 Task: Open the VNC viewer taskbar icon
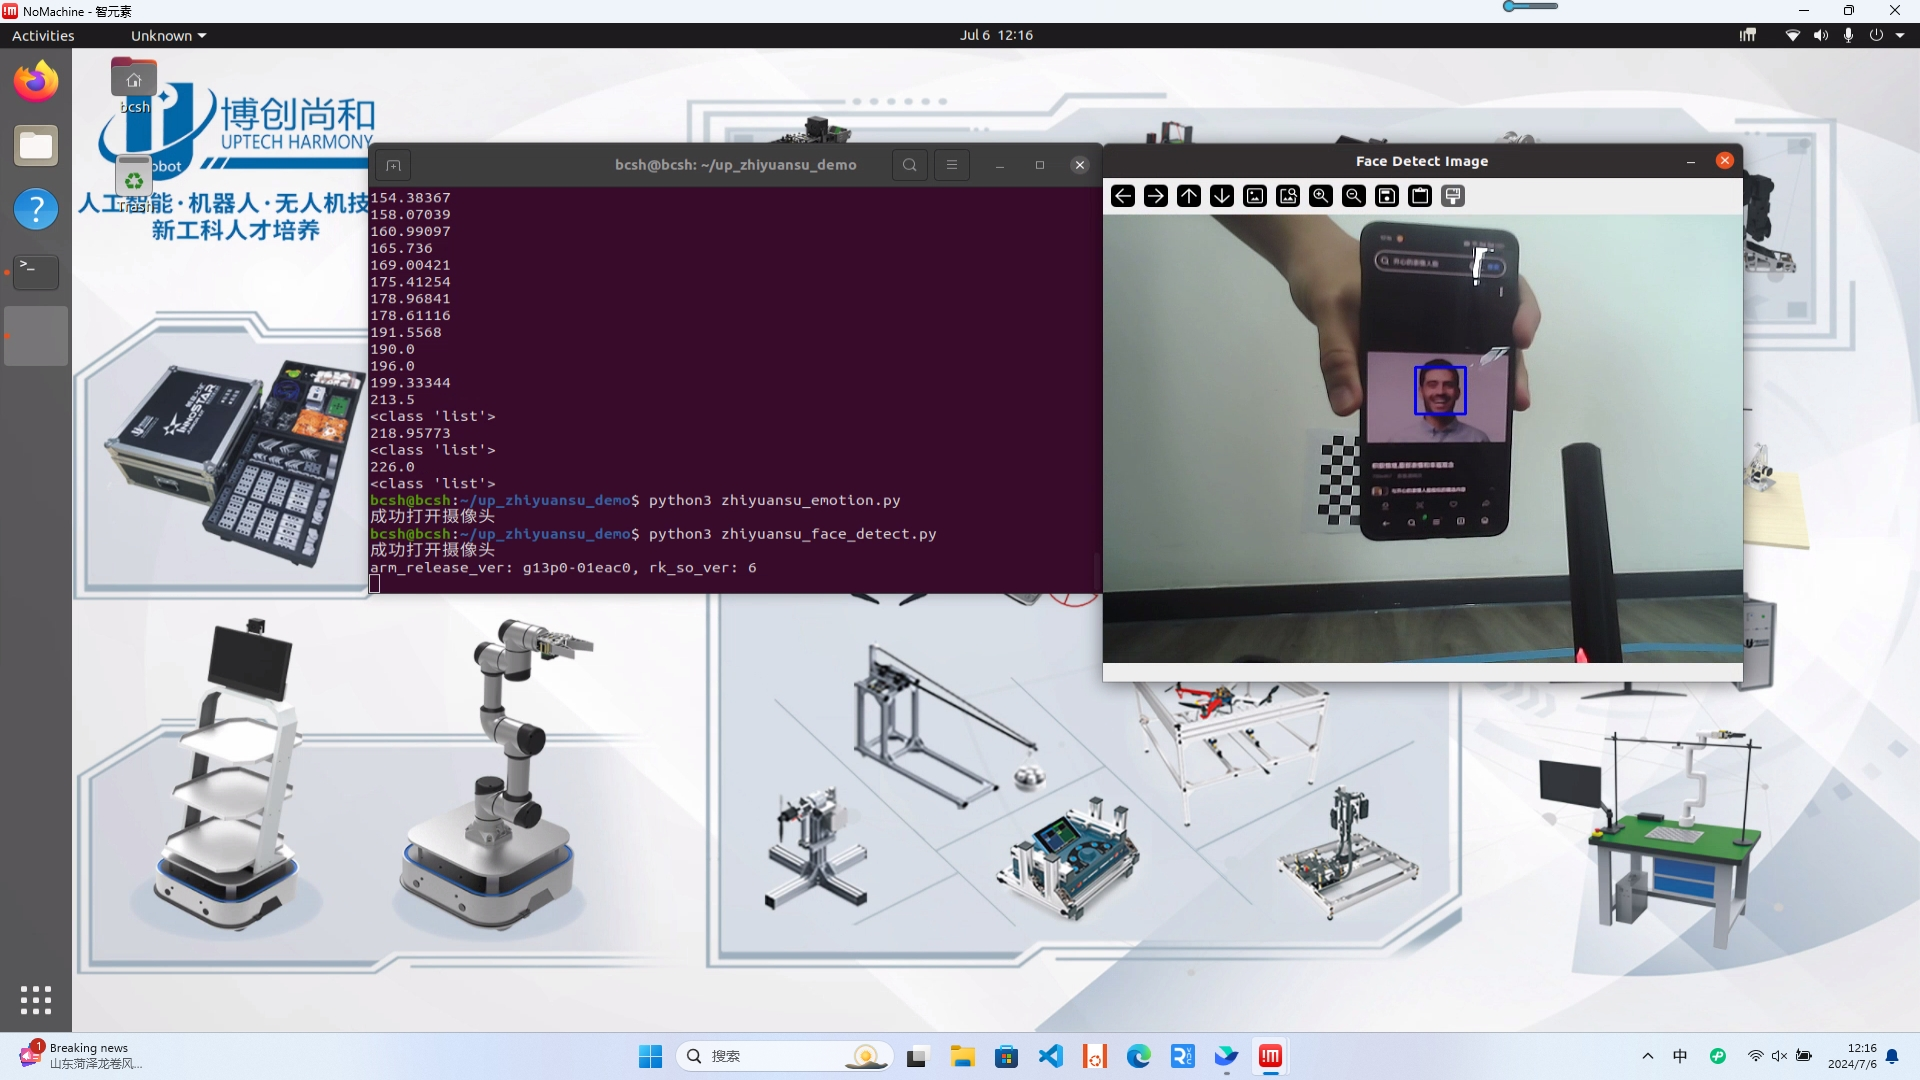pos(1183,1056)
